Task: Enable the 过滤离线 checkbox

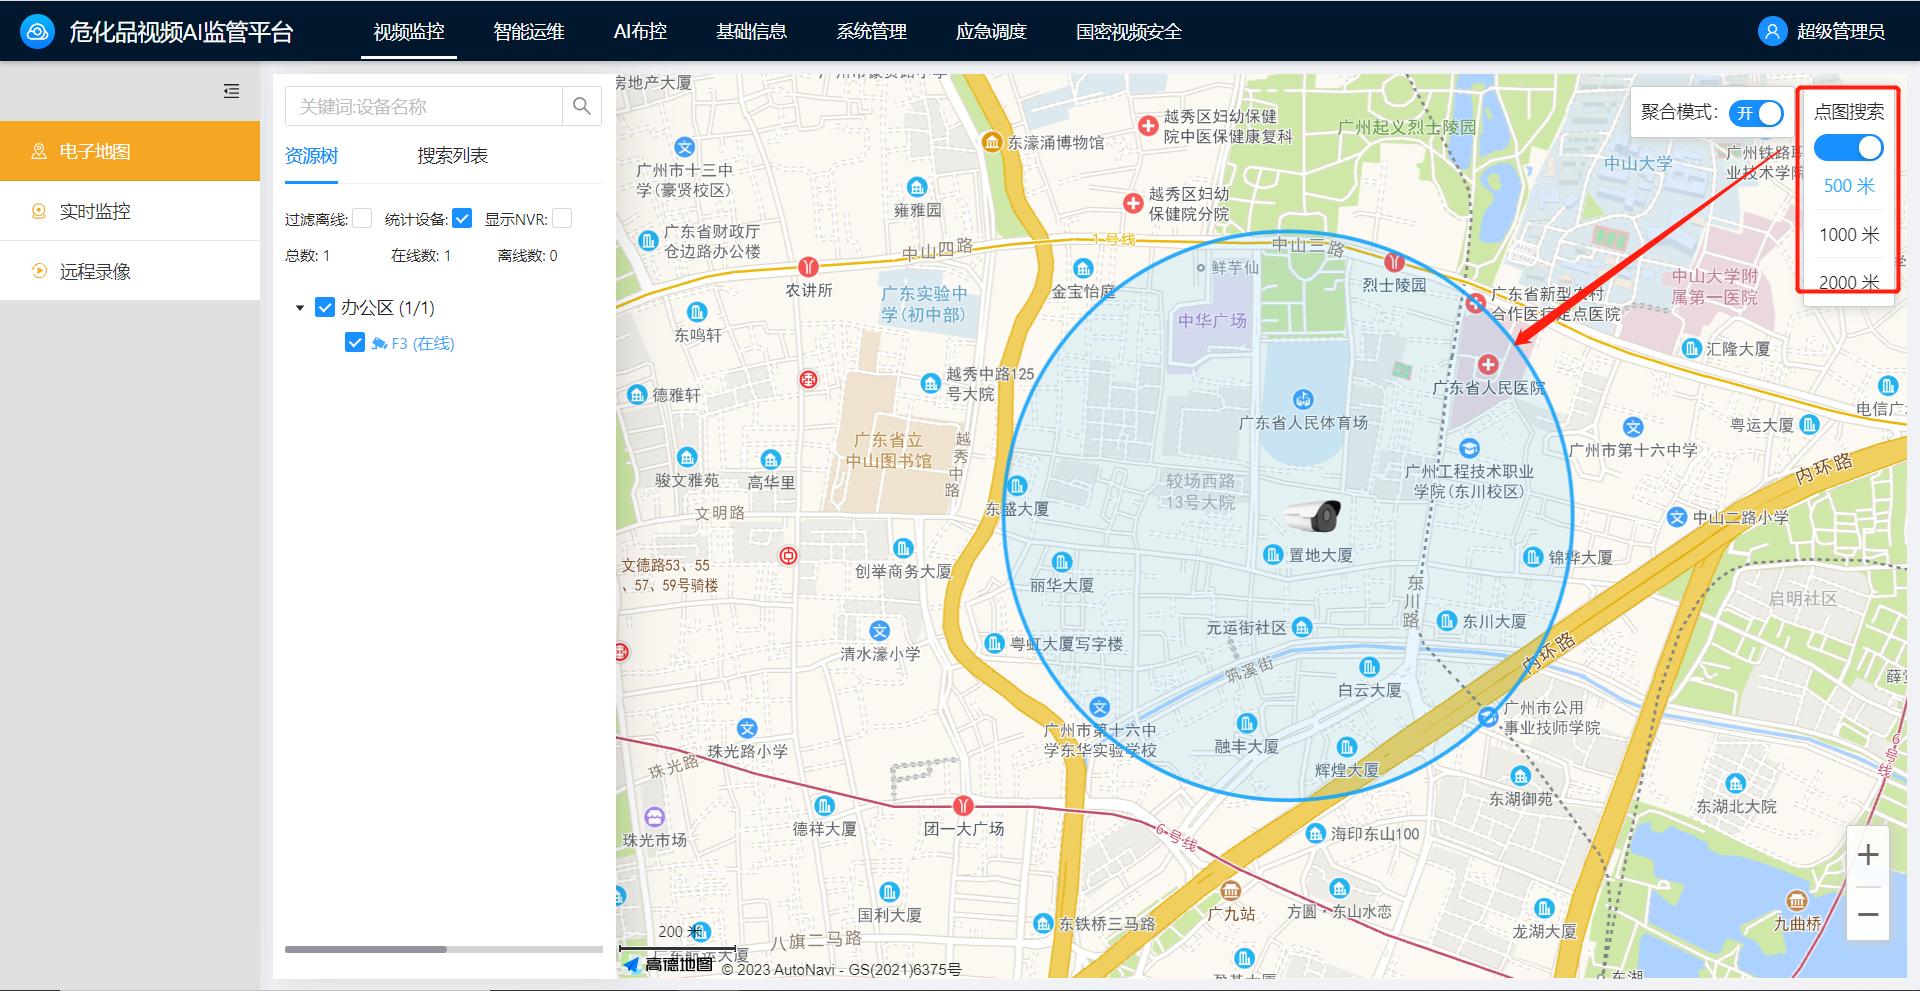Action: pos(361,218)
